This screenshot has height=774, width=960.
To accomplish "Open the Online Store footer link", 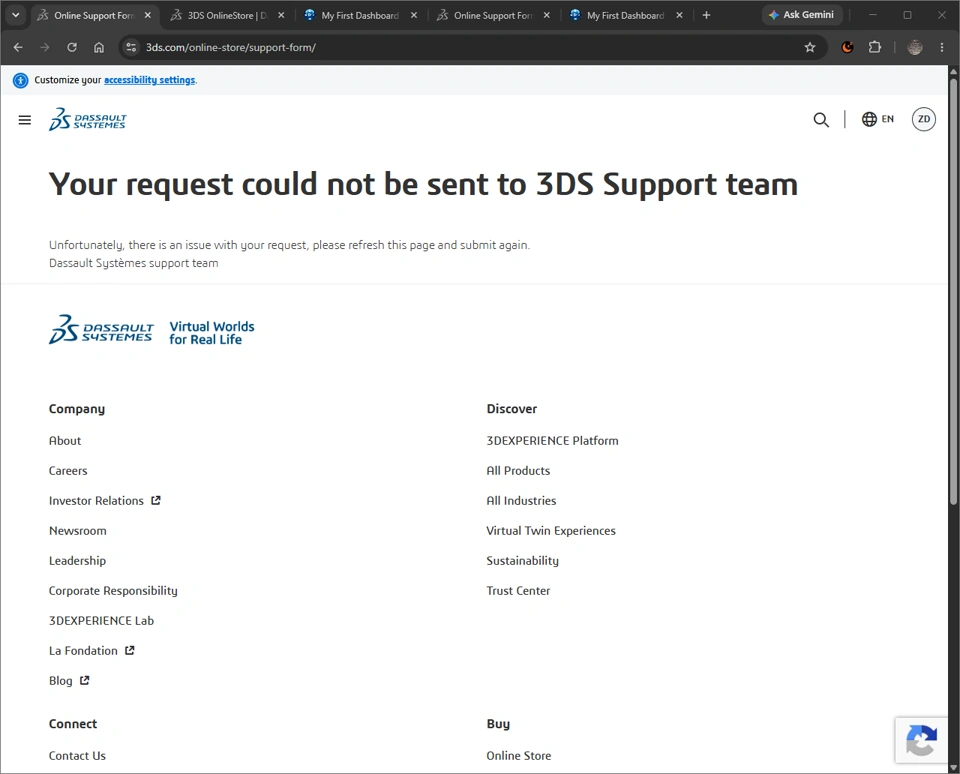I will point(519,756).
